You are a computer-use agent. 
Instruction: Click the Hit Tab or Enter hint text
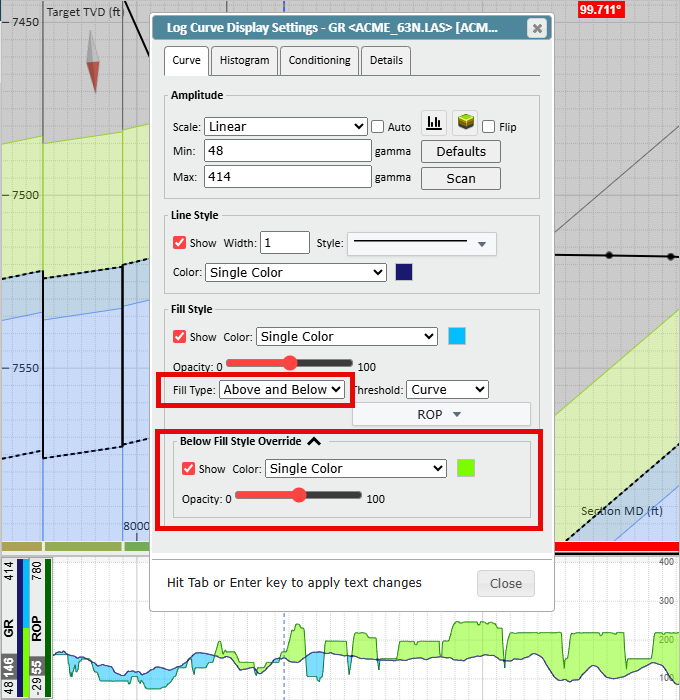pos(294,583)
